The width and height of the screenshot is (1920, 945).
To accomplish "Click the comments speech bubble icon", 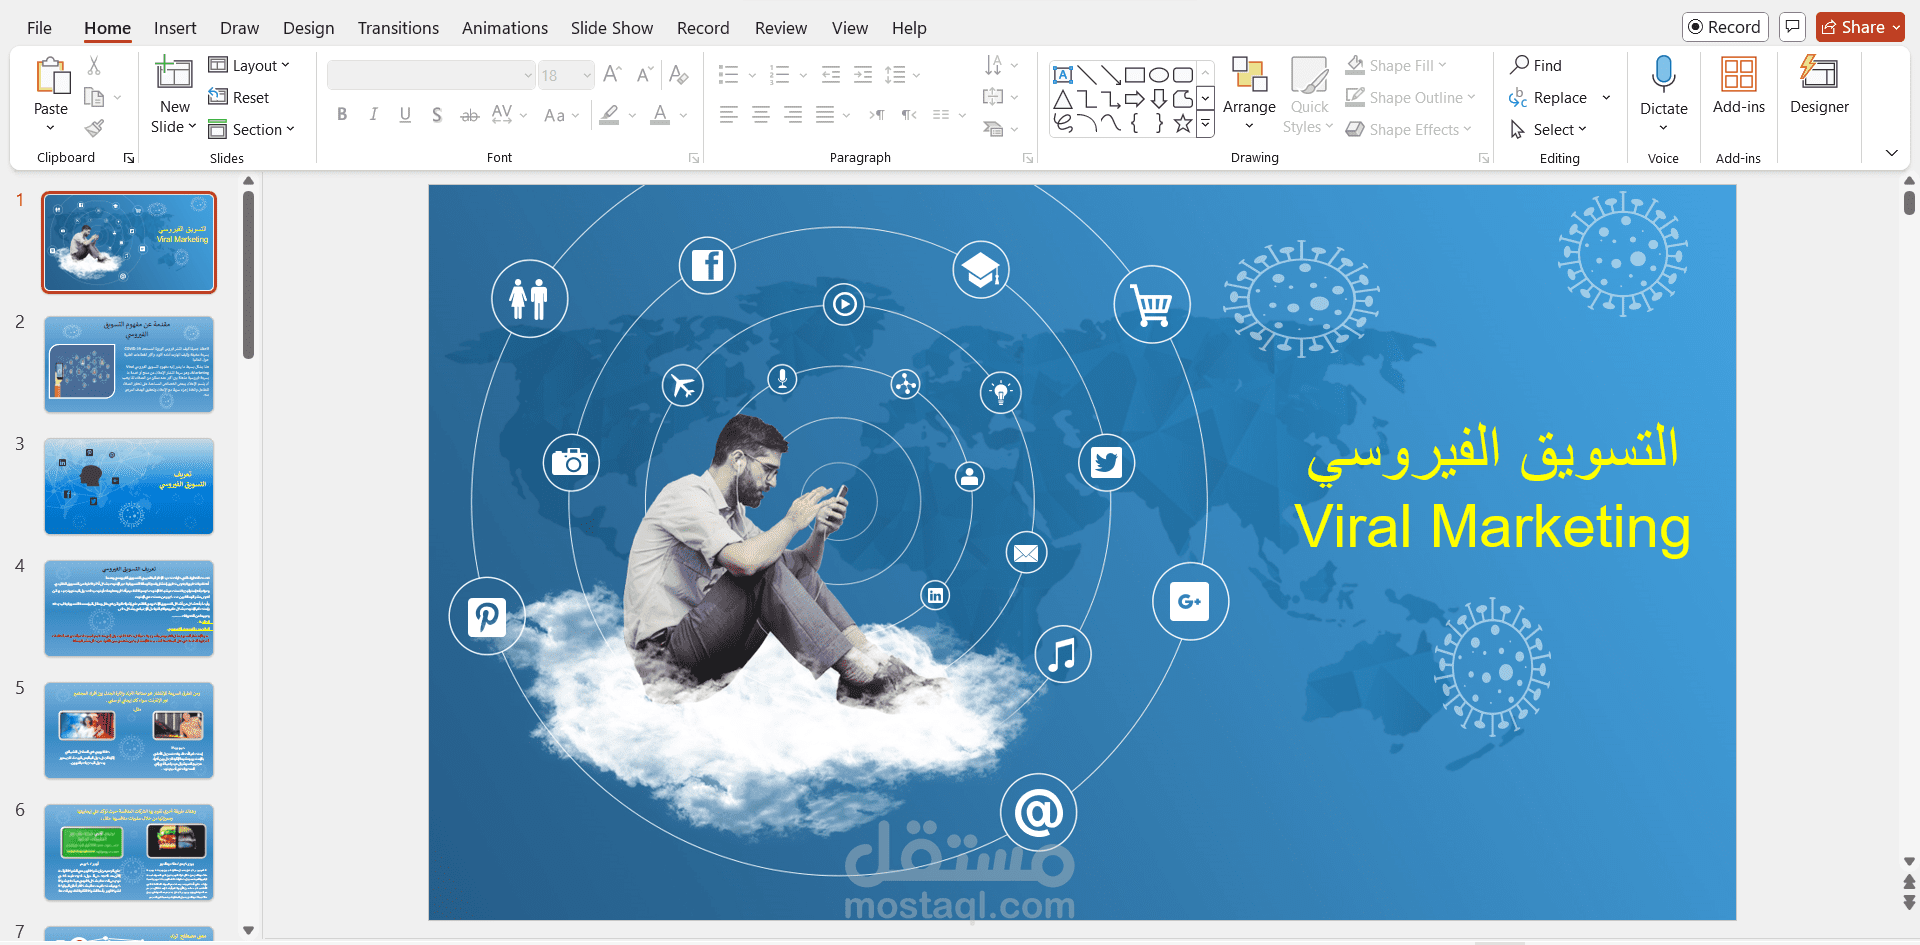I will (x=1793, y=27).
